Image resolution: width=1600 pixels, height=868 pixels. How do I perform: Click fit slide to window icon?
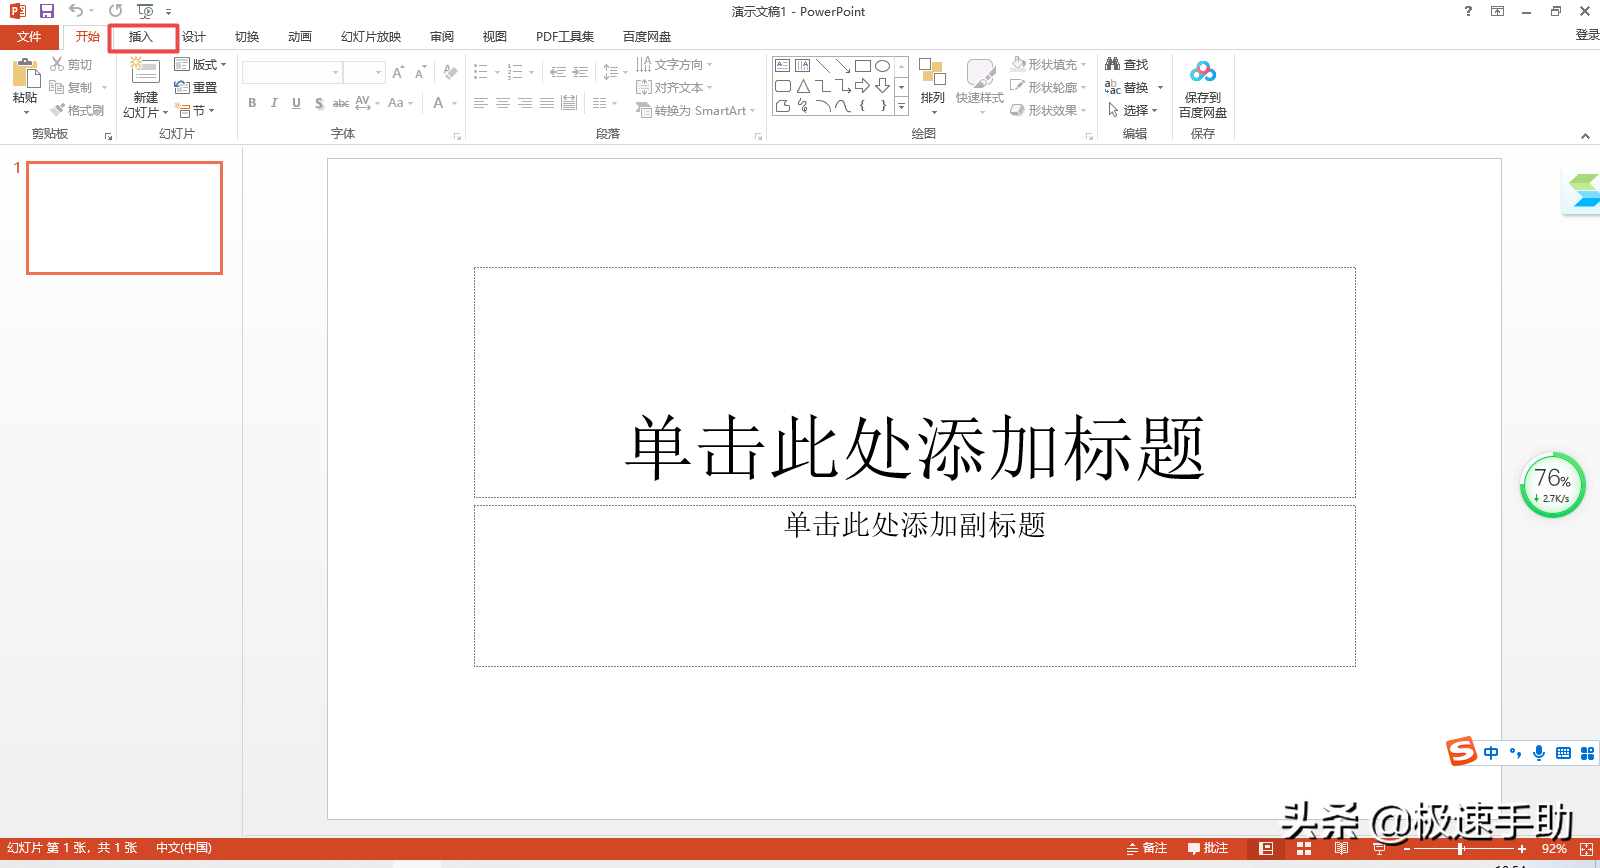1586,848
